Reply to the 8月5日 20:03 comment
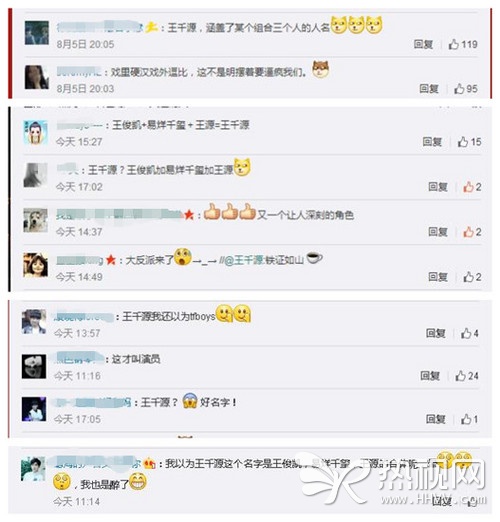 (429, 89)
